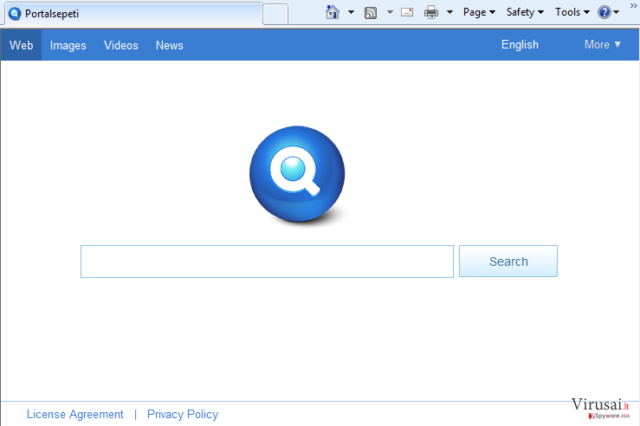Open the License Agreement link
Viewport: 640px width, 426px height.
click(x=75, y=414)
